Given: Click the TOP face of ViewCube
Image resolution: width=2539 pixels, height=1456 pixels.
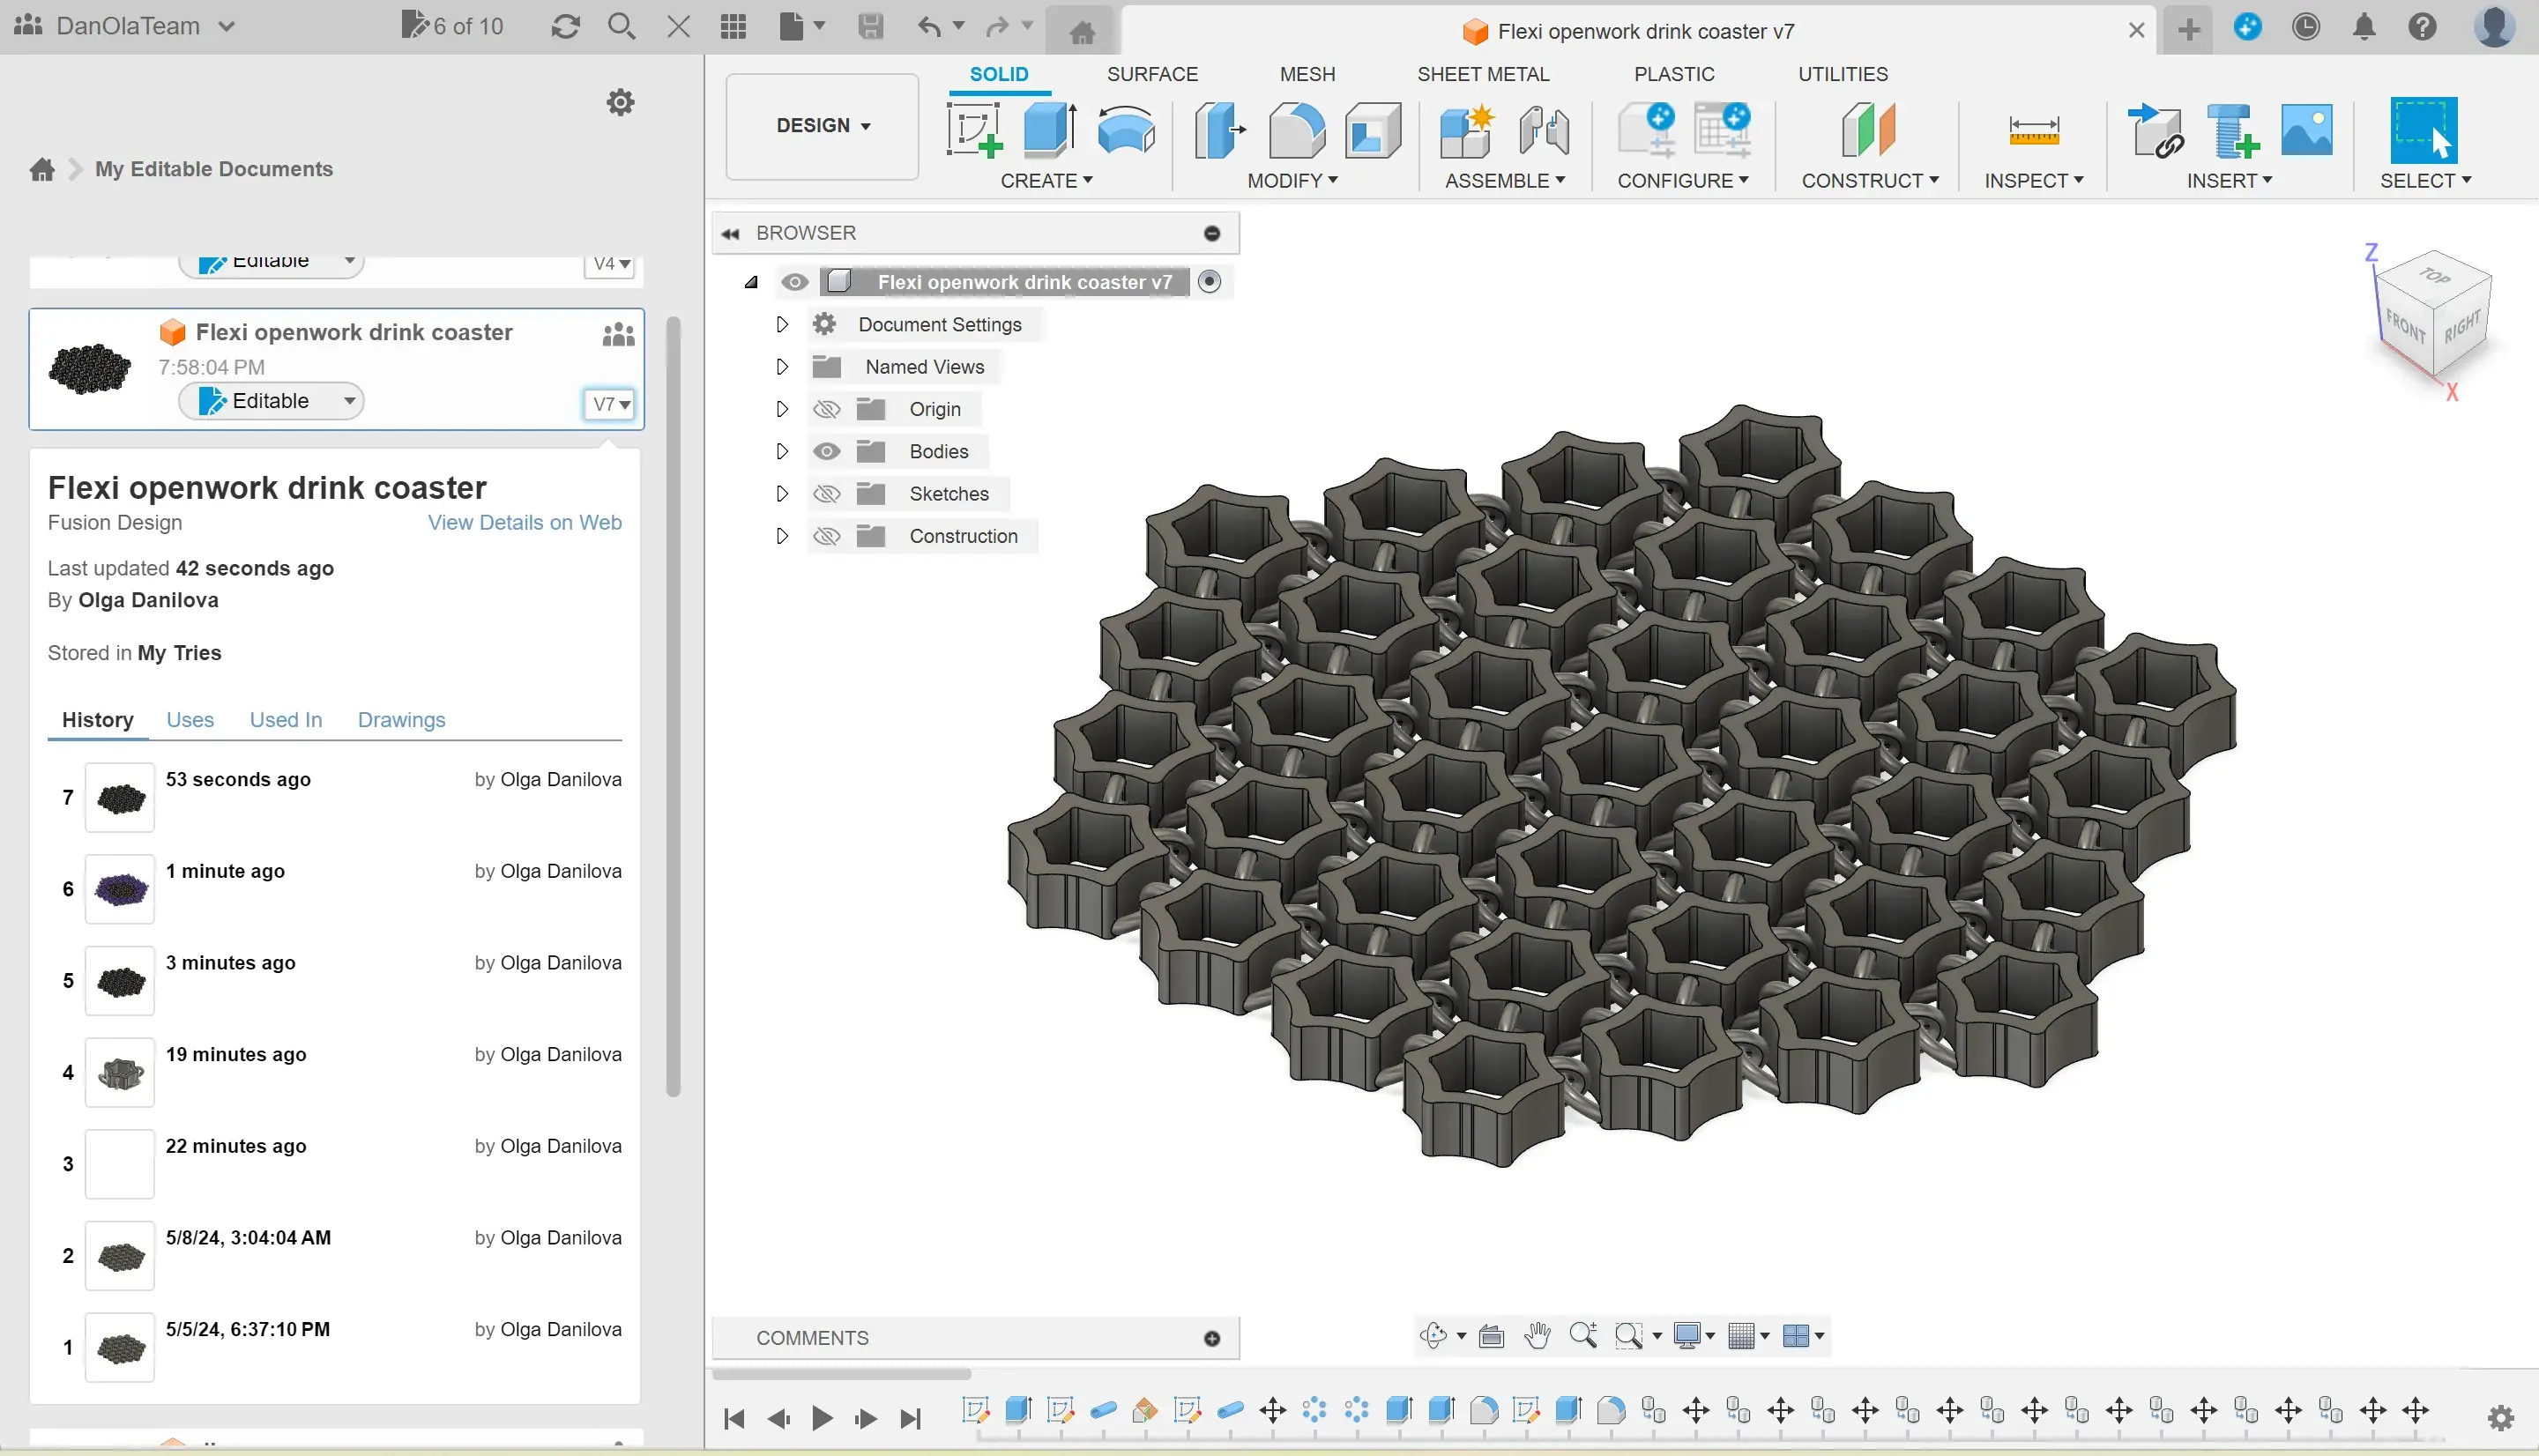Looking at the screenshot, I should pos(2435,275).
